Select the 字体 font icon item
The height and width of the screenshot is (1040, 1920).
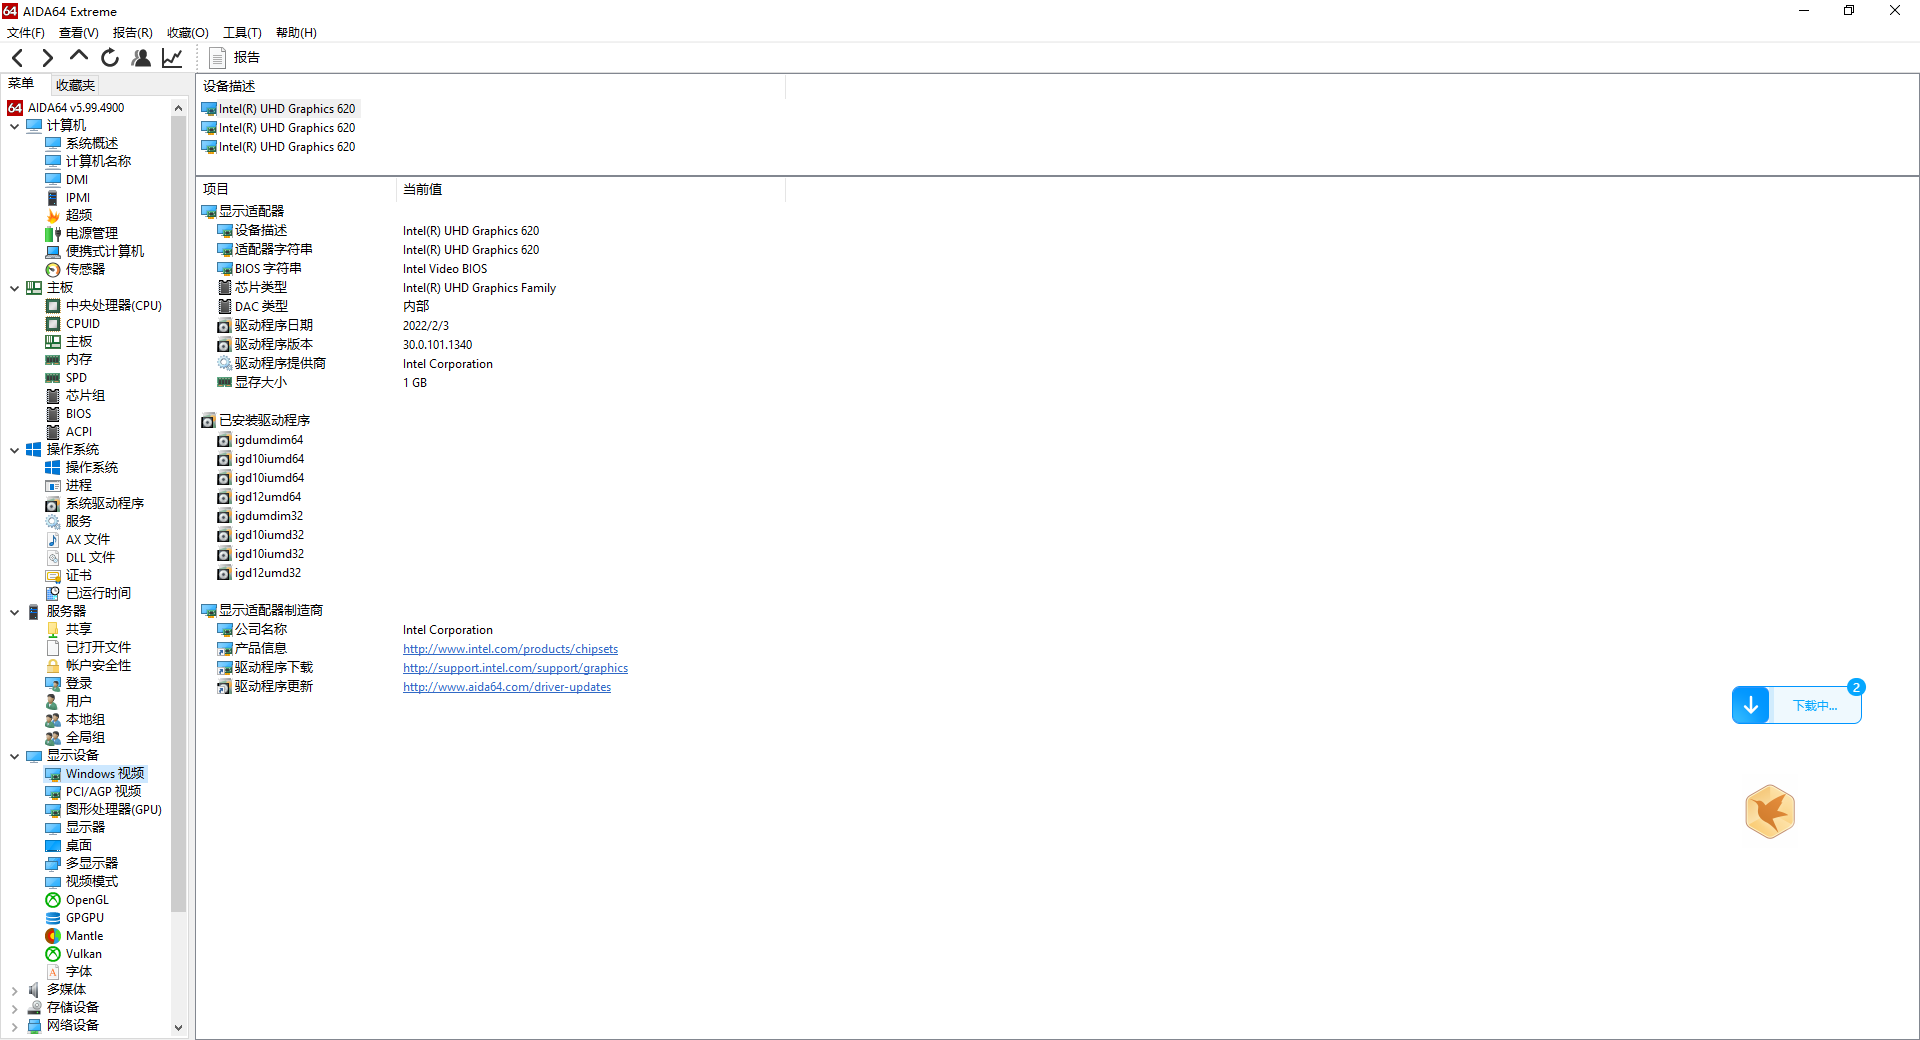69,972
